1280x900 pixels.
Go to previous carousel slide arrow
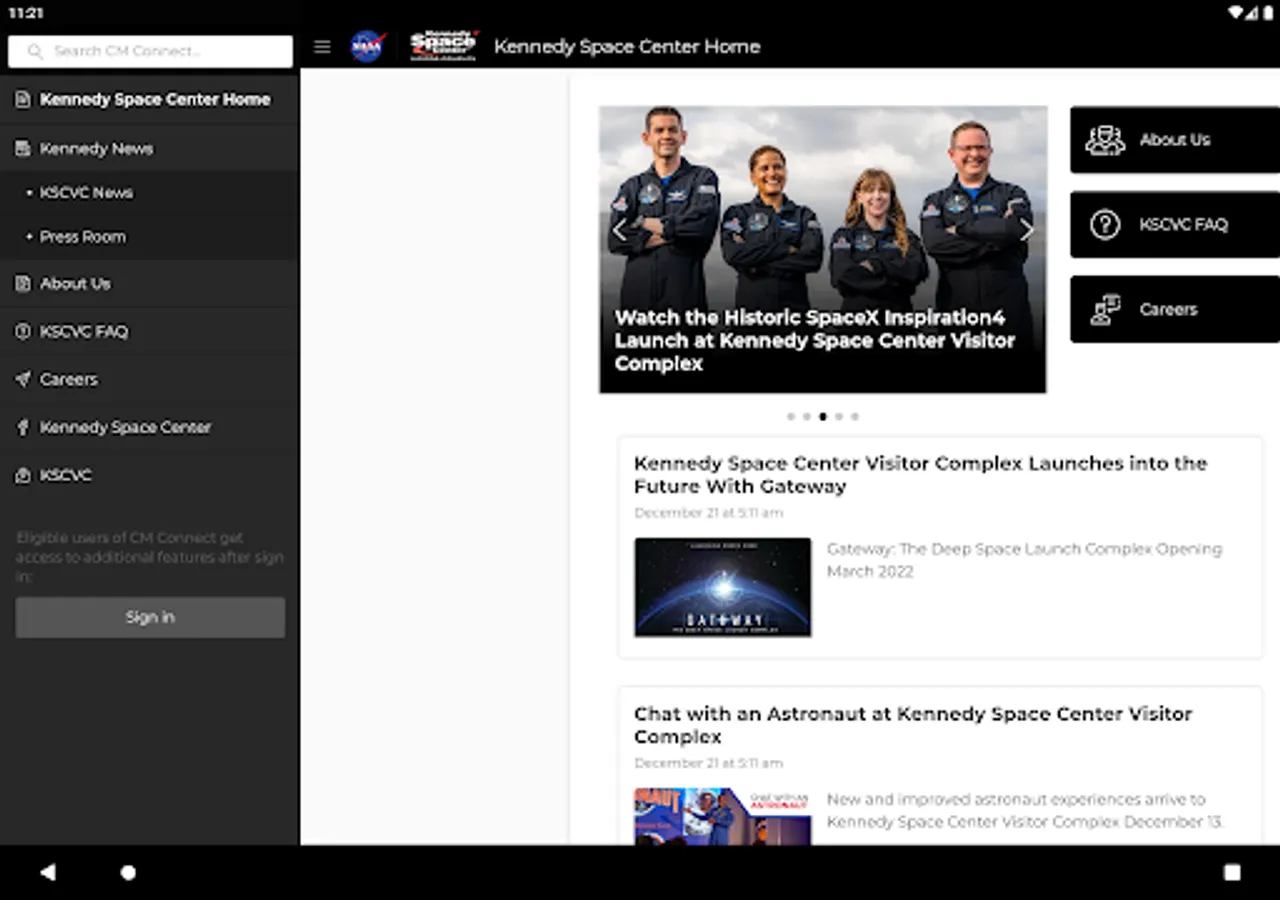619,231
